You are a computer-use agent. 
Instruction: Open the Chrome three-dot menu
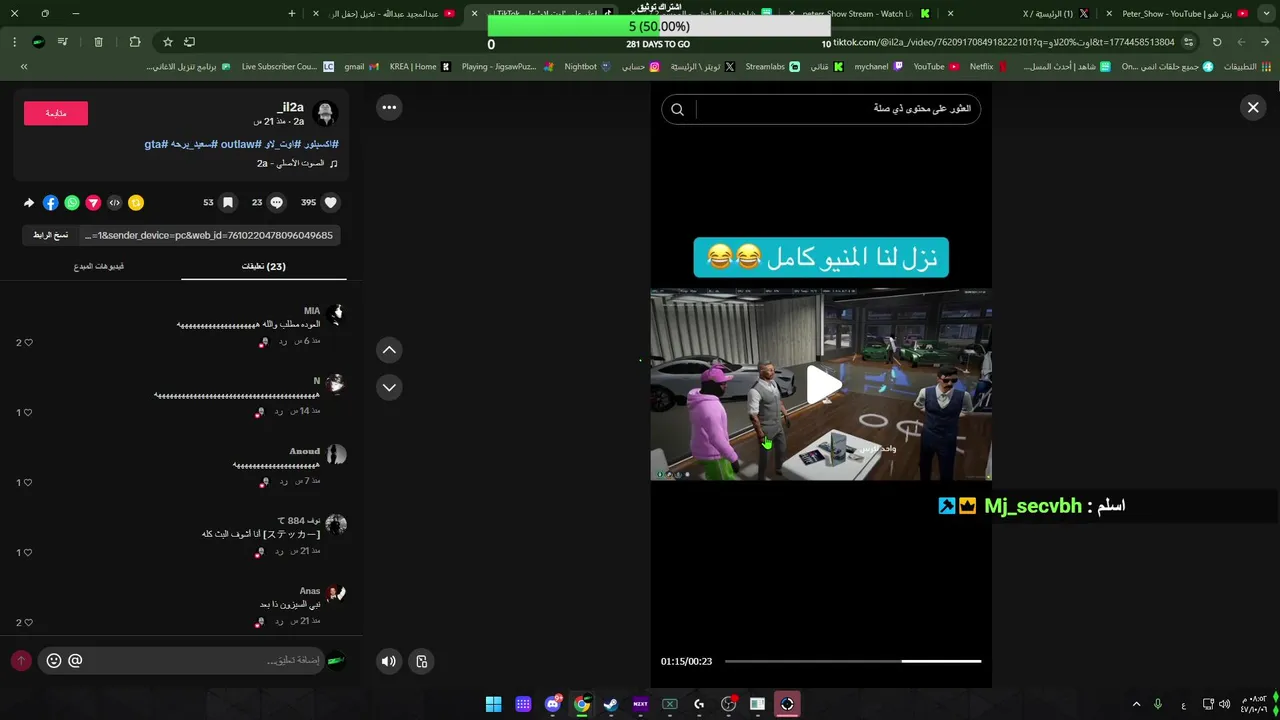click(x=14, y=42)
